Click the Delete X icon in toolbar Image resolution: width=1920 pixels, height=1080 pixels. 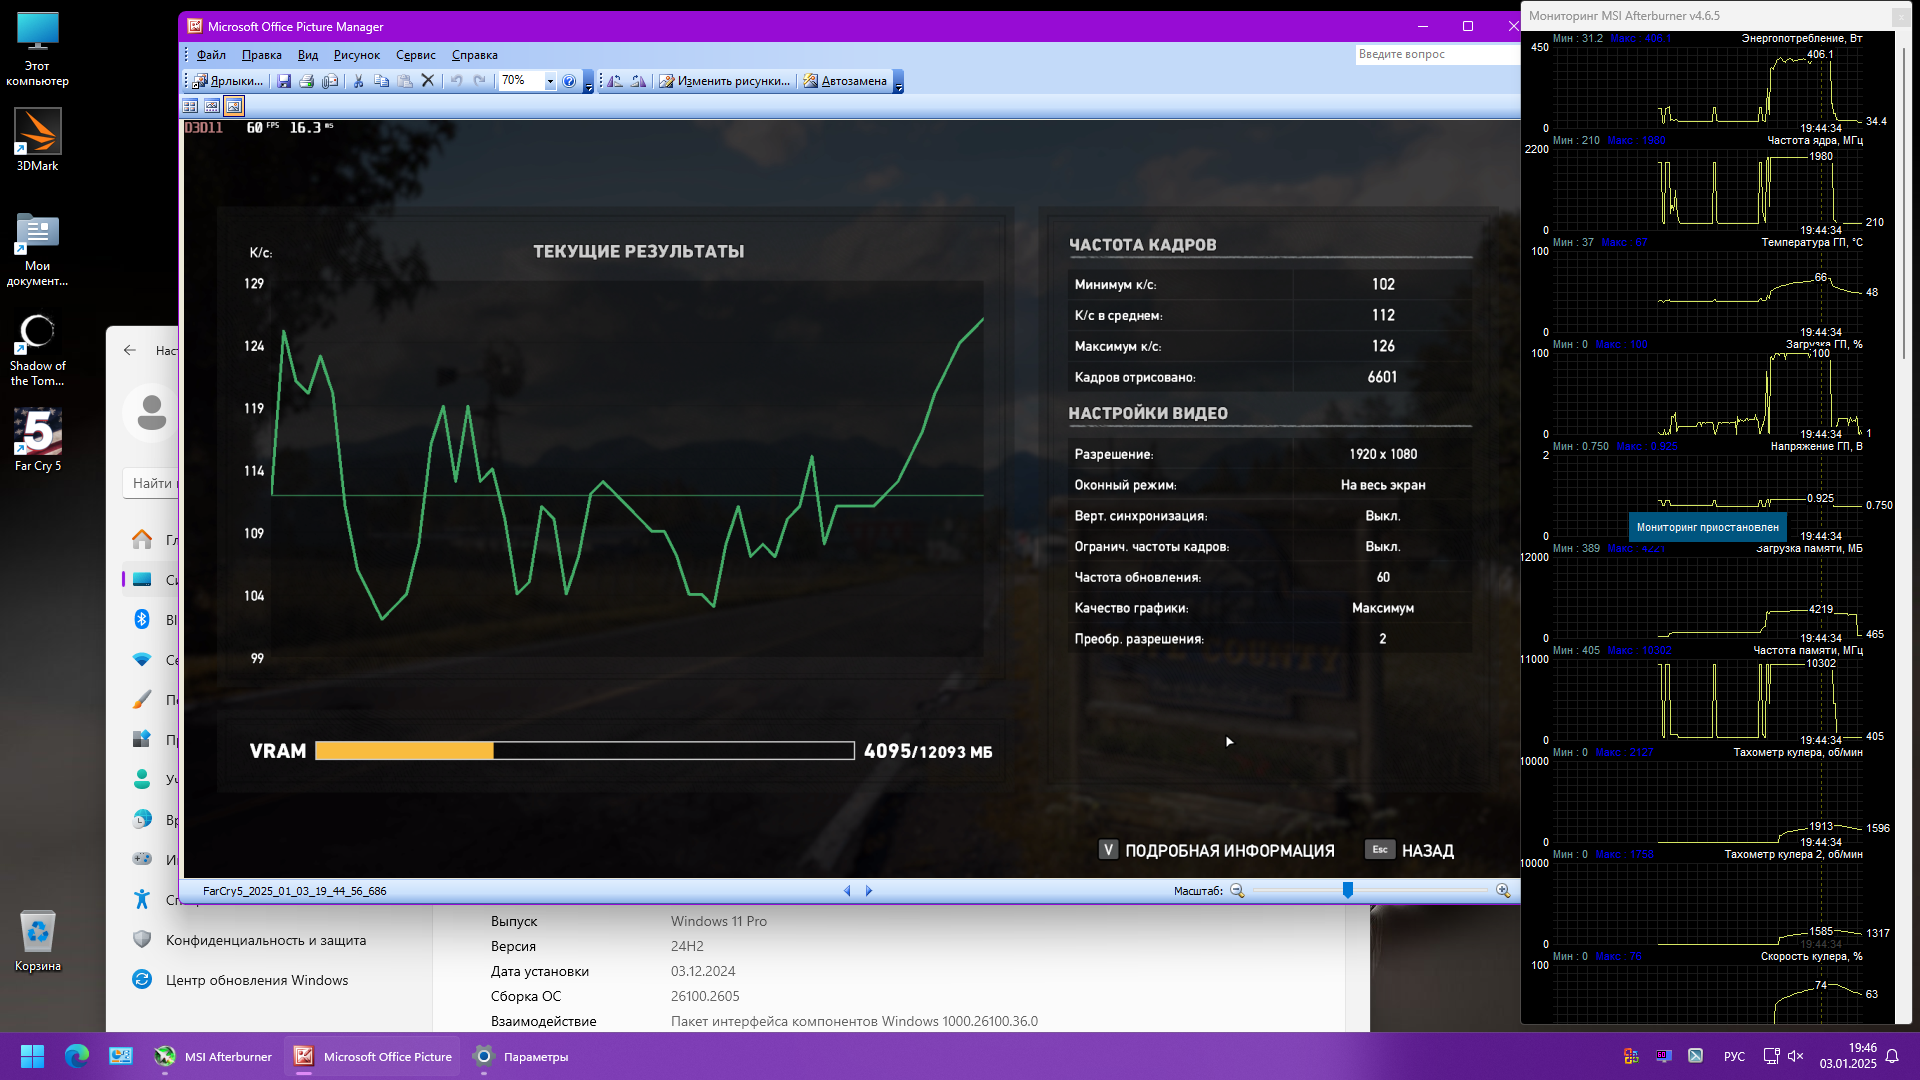(x=428, y=81)
